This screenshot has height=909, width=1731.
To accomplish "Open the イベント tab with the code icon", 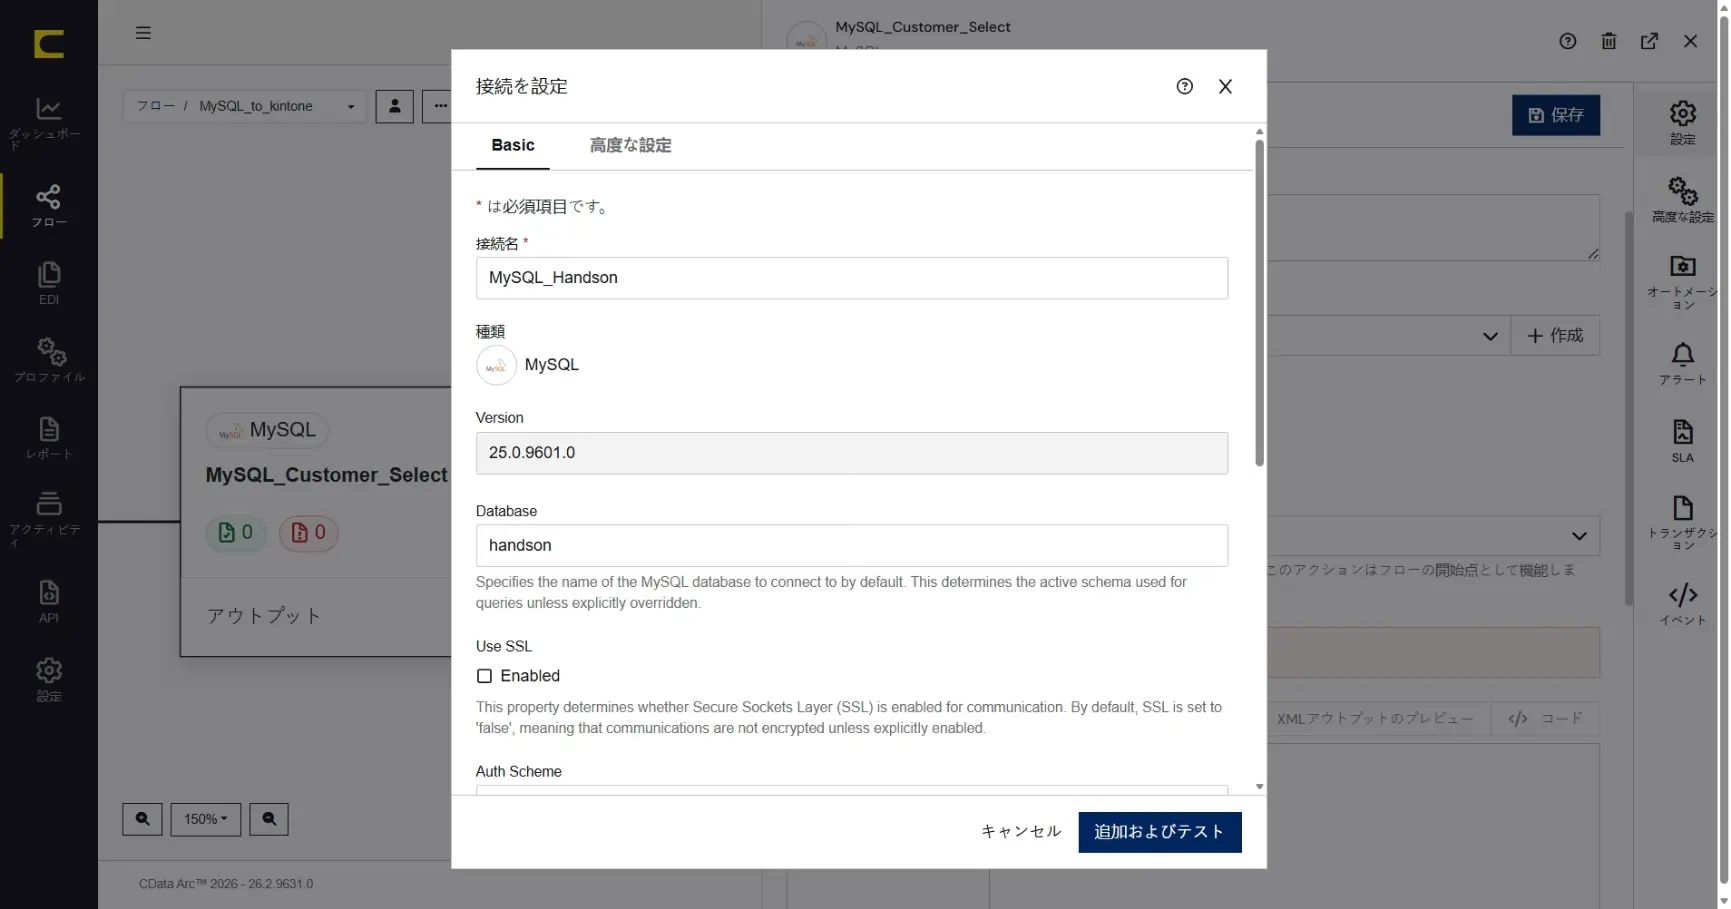I will coord(1682,604).
